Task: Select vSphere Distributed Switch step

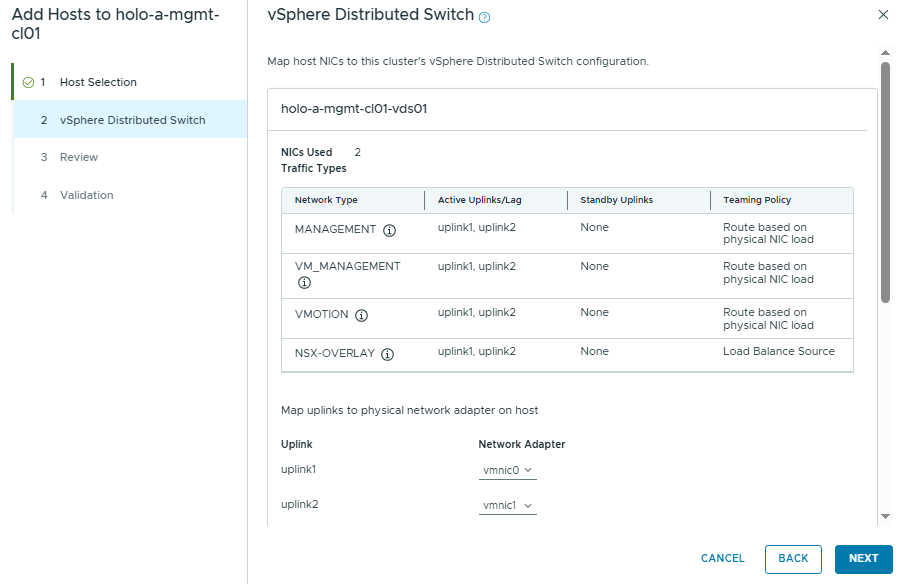Action: [x=132, y=120]
